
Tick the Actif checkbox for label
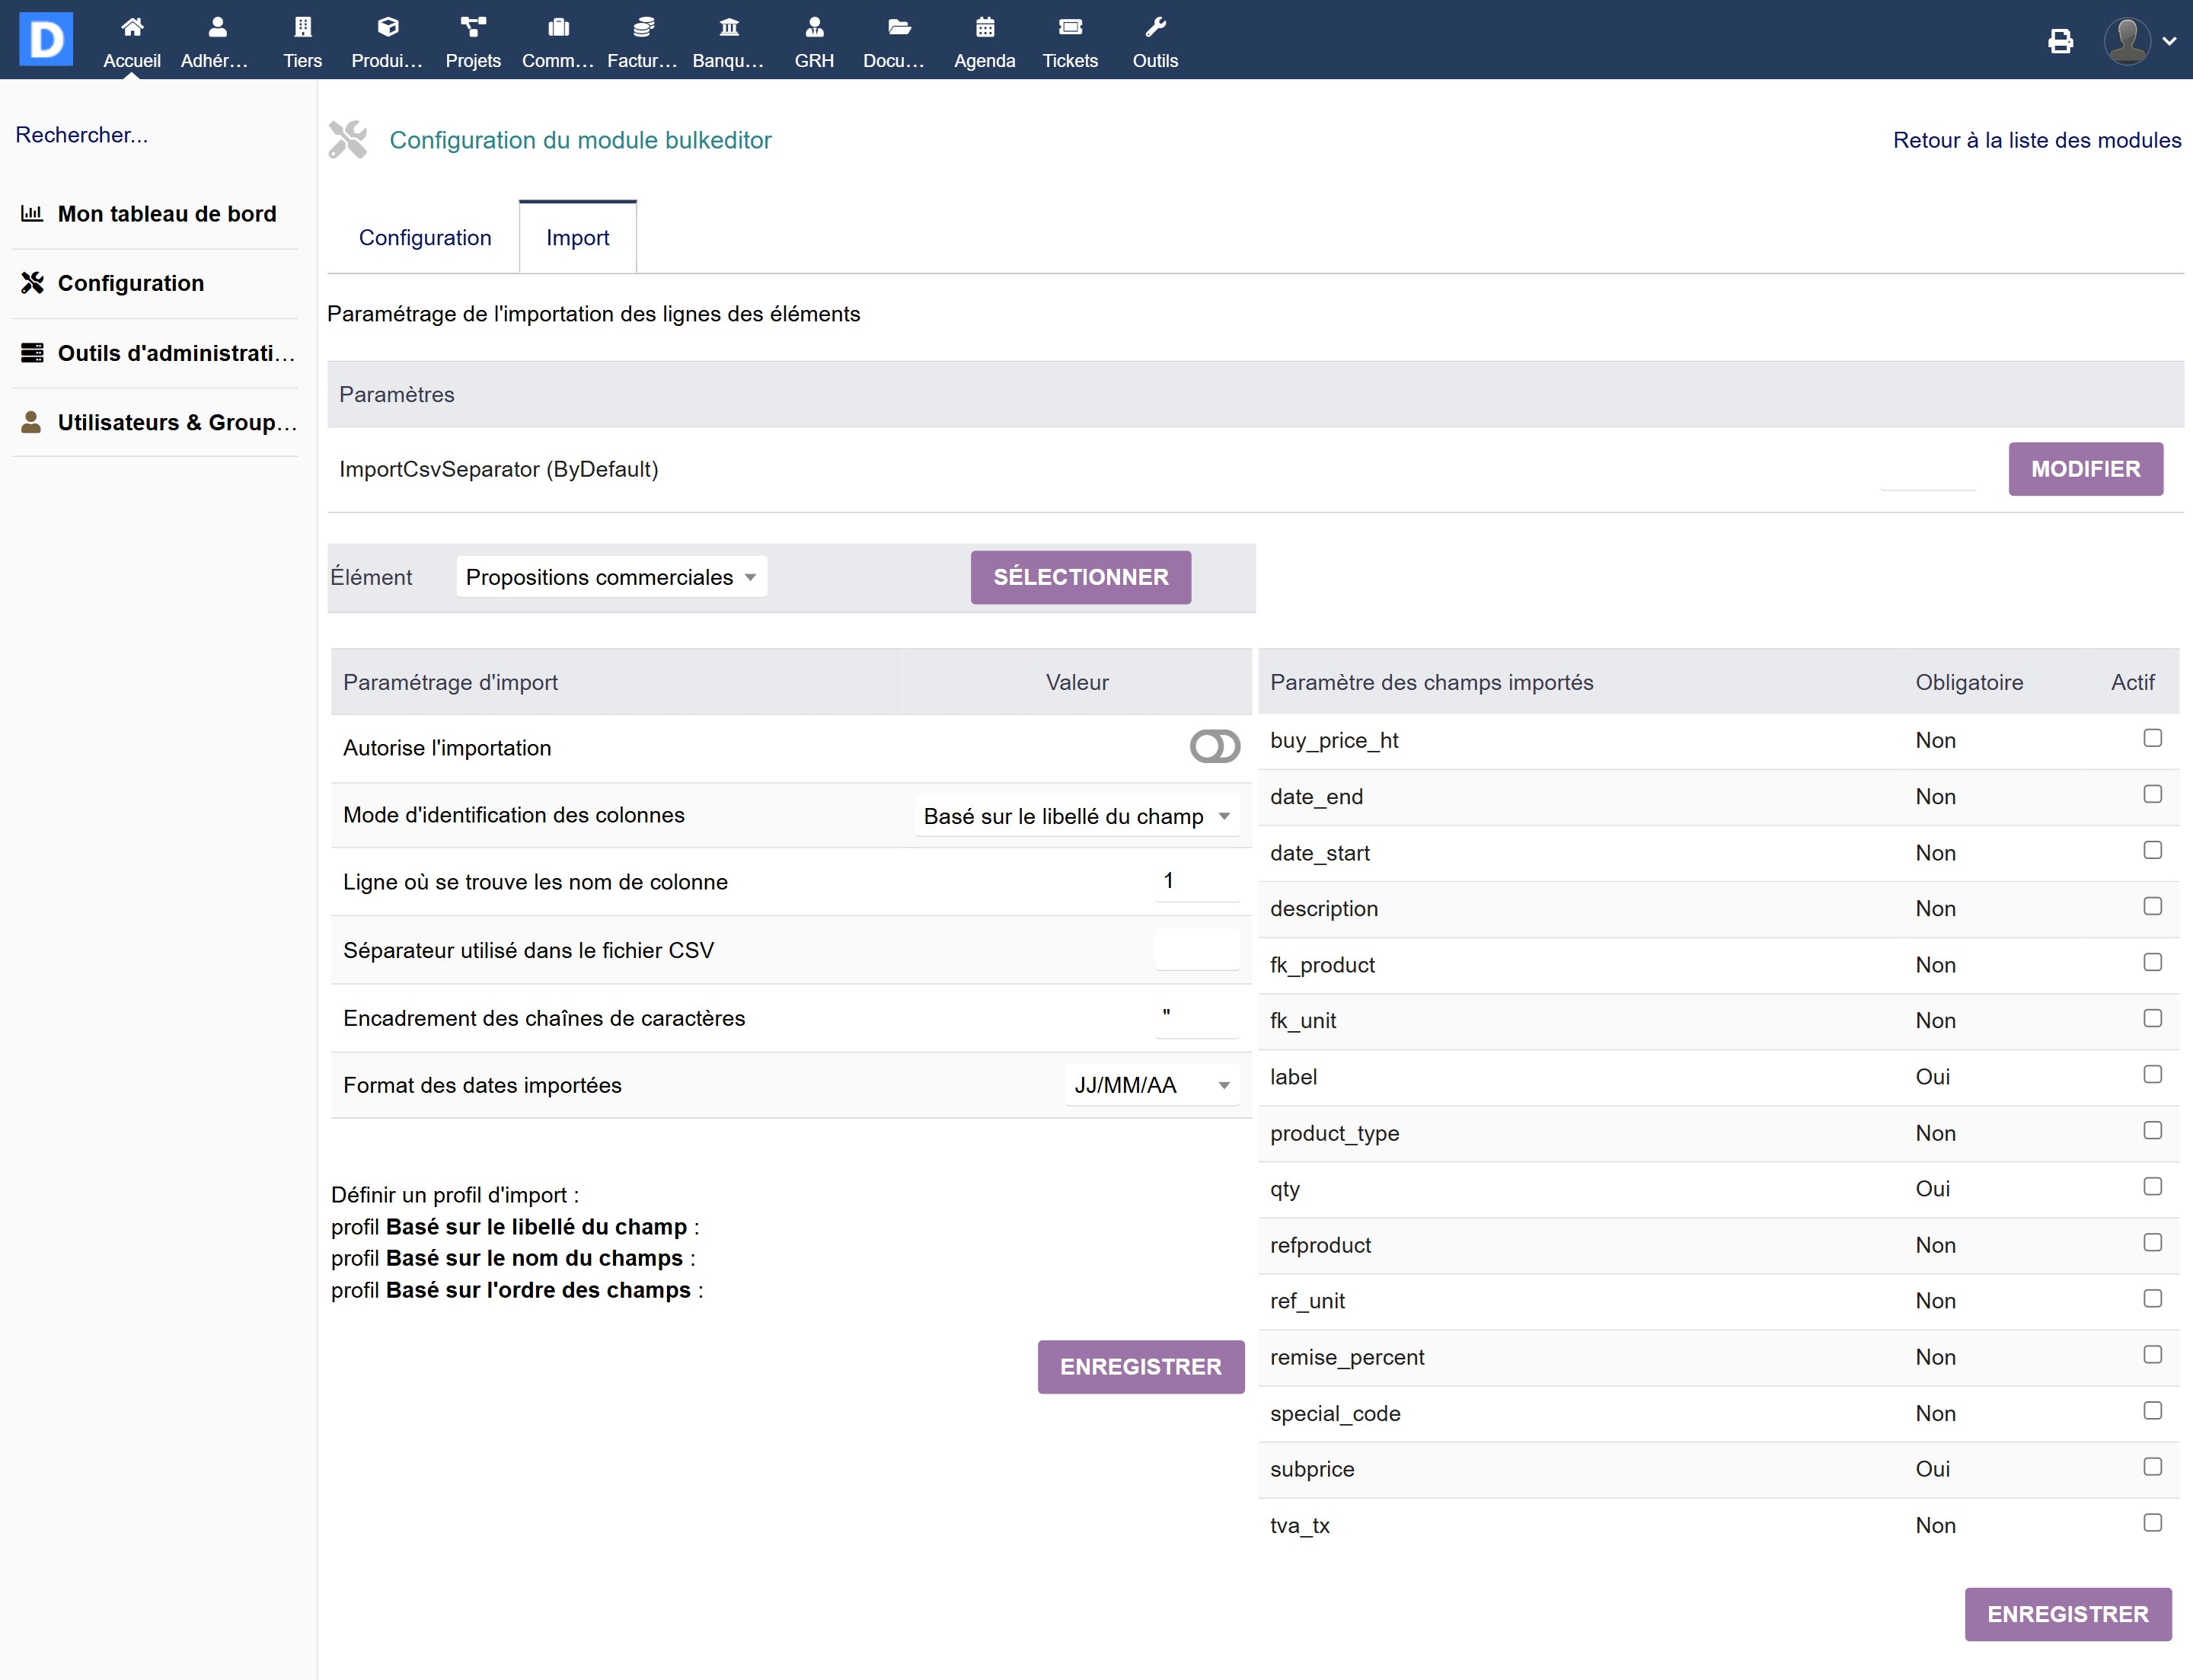coord(2152,1075)
